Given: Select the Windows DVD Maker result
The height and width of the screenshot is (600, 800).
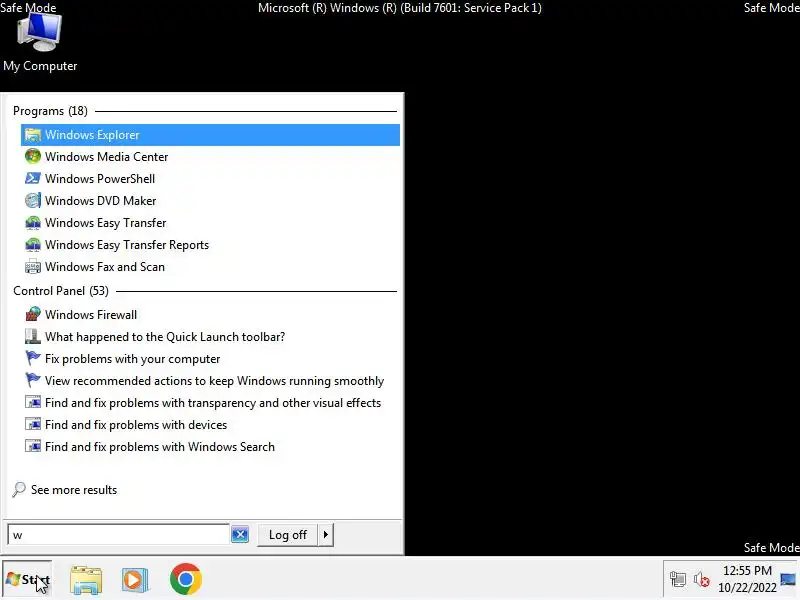Looking at the screenshot, I should coord(210,201).
